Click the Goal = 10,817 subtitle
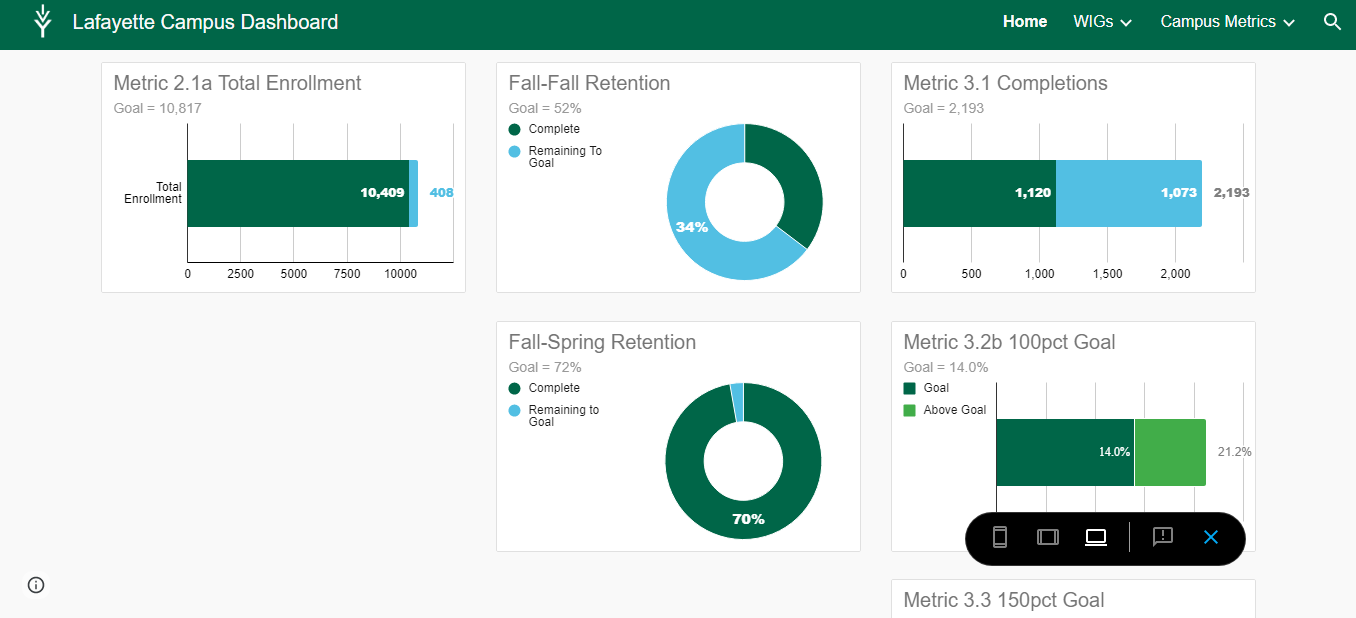Viewport: 1356px width, 618px height. pos(157,108)
